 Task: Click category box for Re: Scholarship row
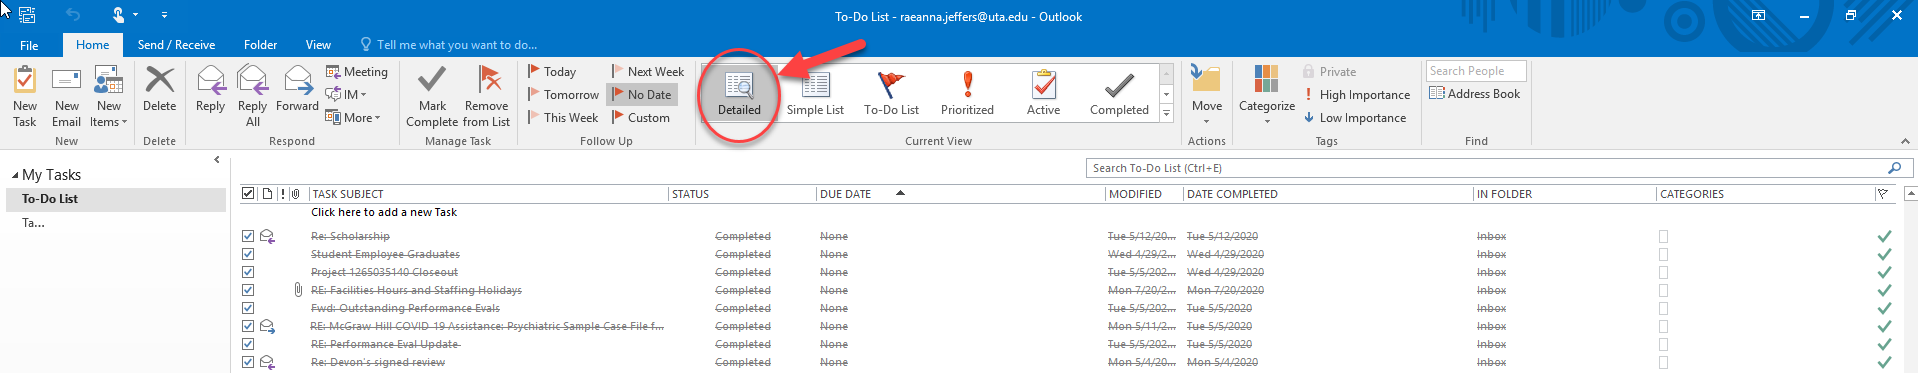click(x=1663, y=237)
